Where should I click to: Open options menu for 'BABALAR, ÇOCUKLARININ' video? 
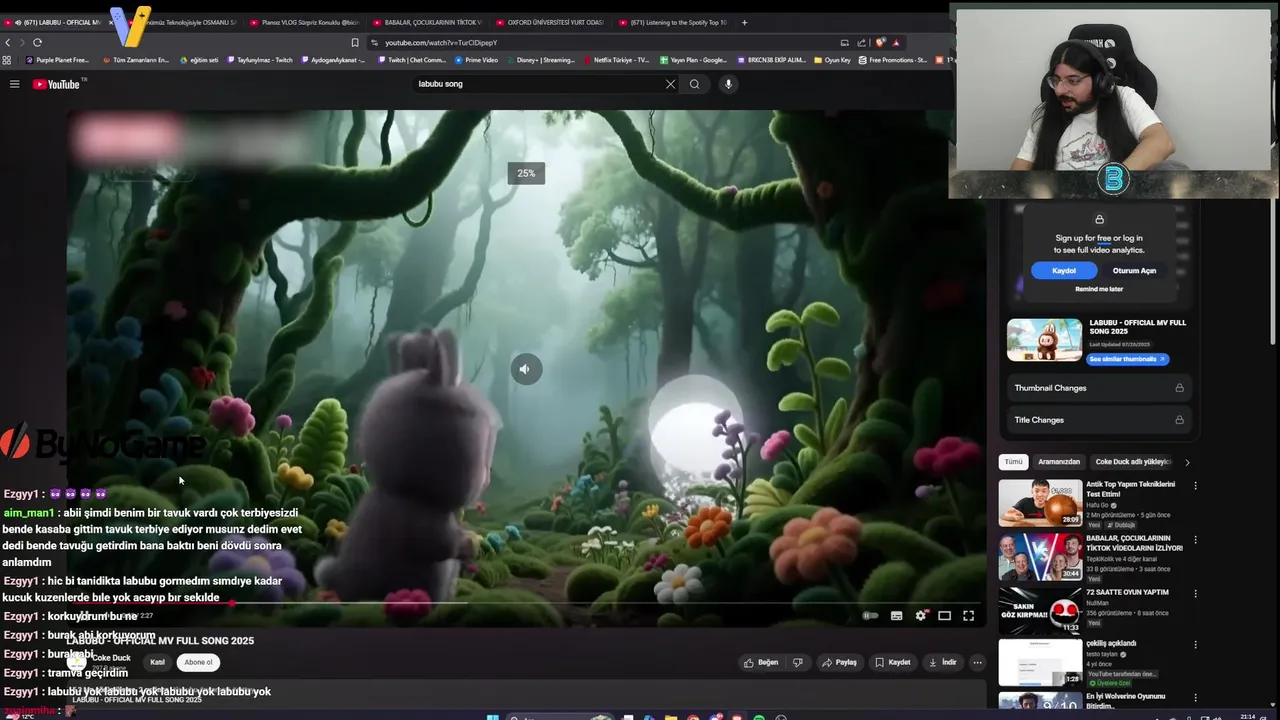(x=1195, y=540)
